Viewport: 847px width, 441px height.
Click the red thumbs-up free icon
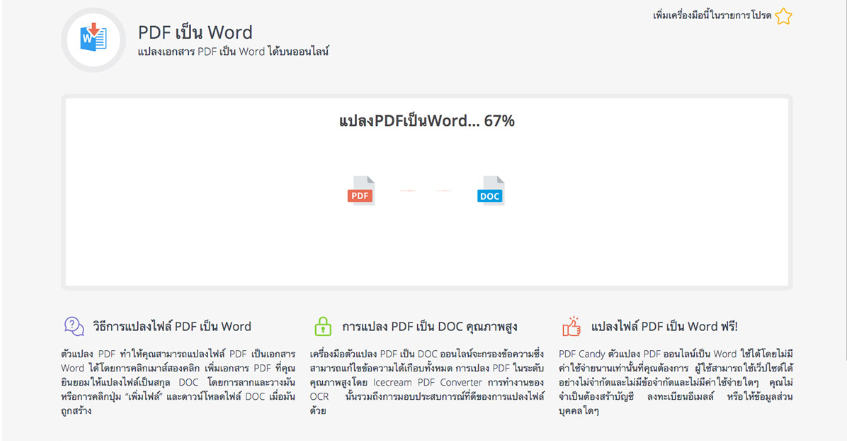pyautogui.click(x=571, y=326)
